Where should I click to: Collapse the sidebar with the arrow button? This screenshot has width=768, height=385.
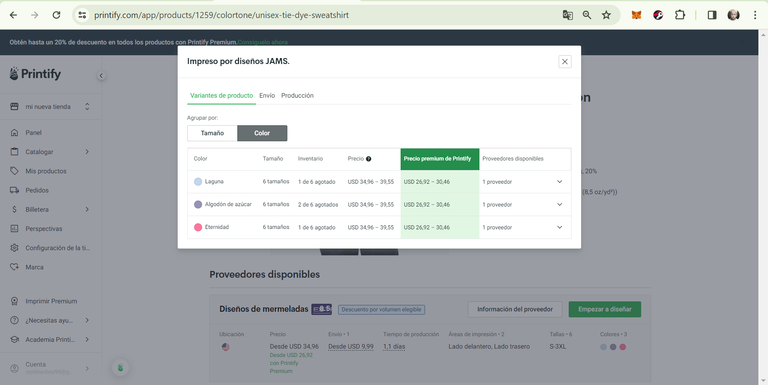pos(101,75)
